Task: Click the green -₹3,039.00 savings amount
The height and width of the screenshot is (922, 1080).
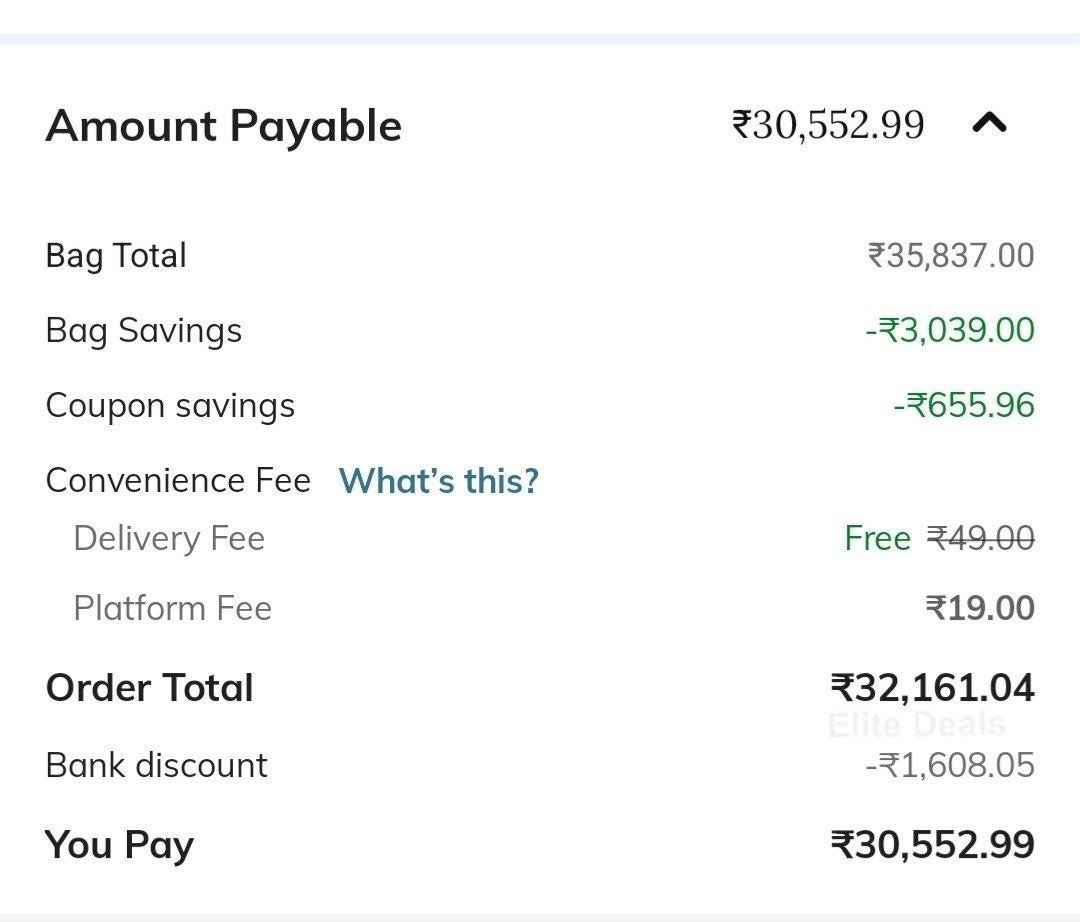Action: [949, 331]
